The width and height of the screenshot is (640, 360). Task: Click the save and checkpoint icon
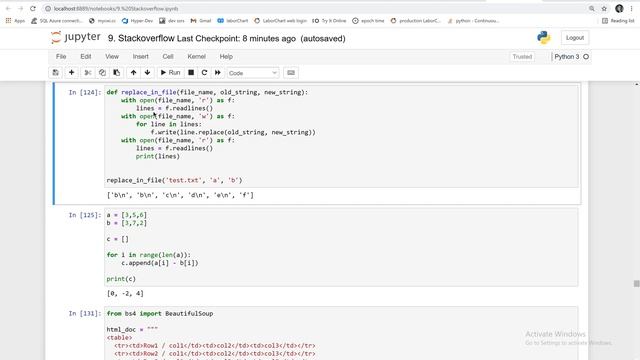coord(56,73)
